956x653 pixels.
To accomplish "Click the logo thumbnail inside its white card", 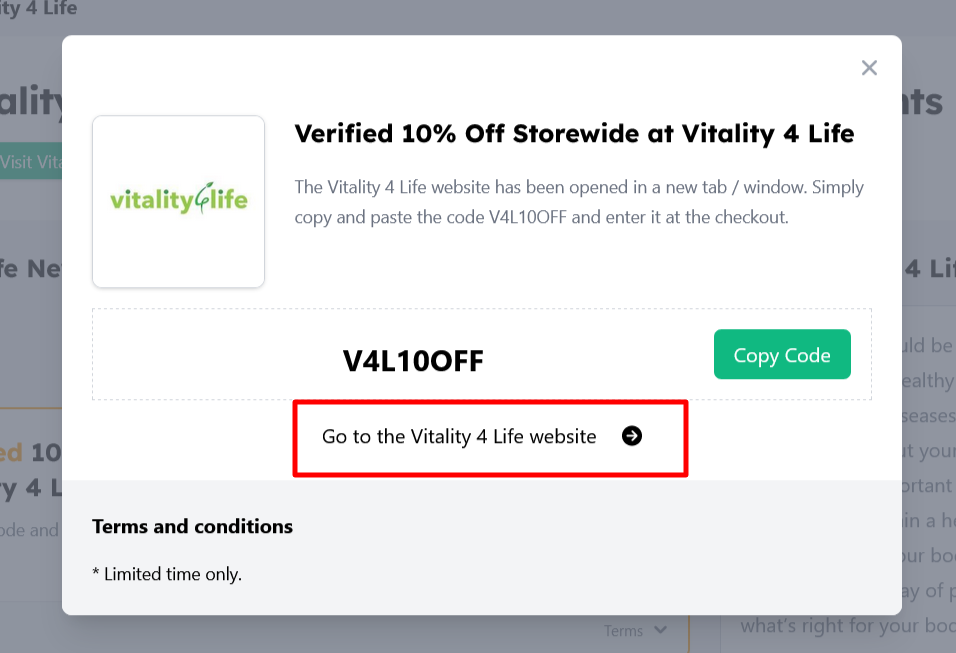I will pyautogui.click(x=178, y=200).
